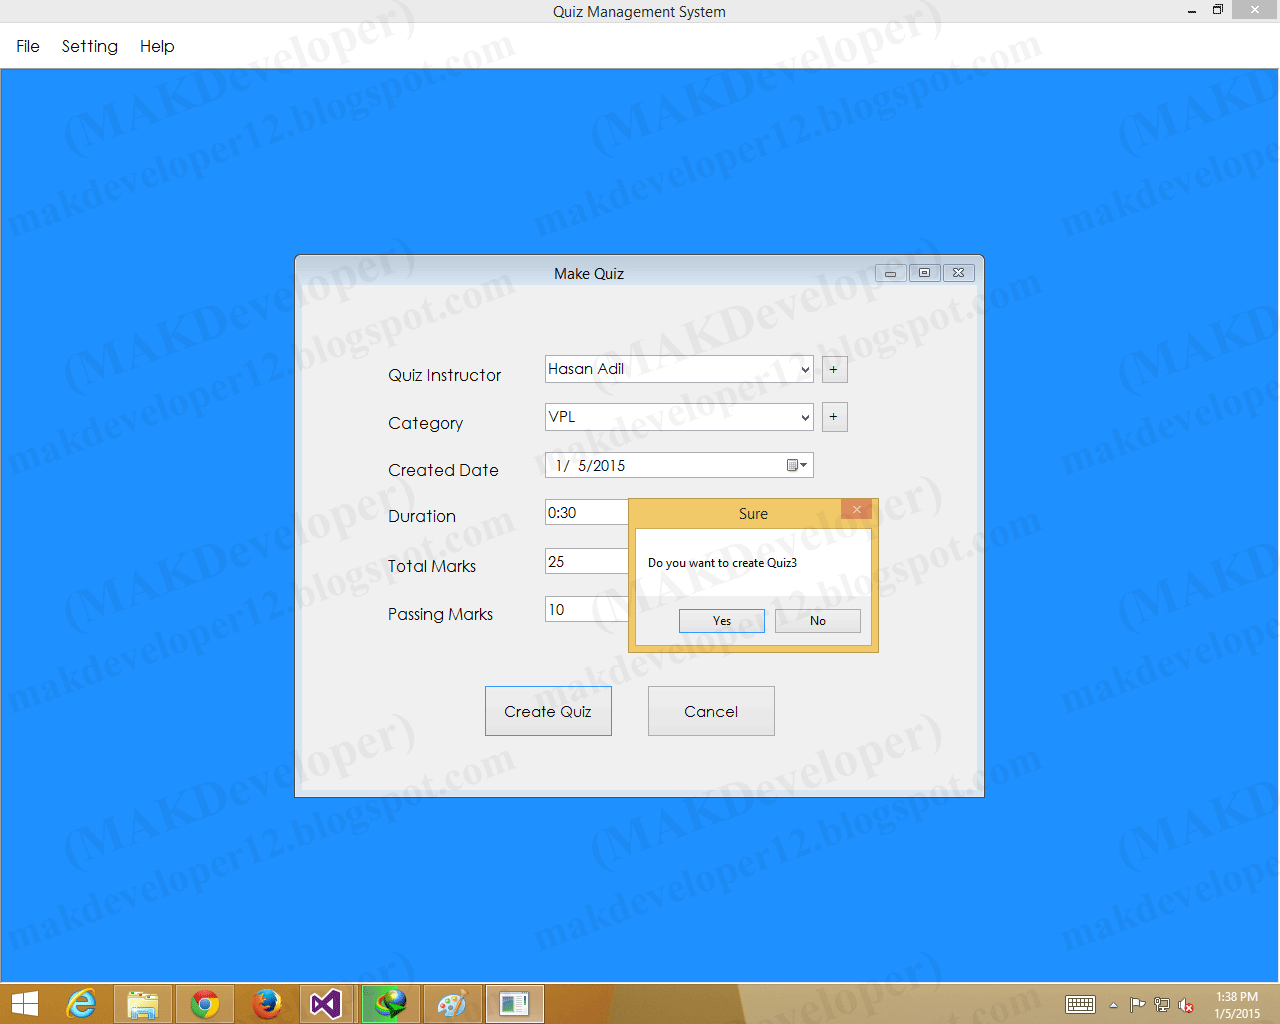Open Internet Download Manager from the taskbar
Screen dimensions: 1280x1024
point(390,1003)
